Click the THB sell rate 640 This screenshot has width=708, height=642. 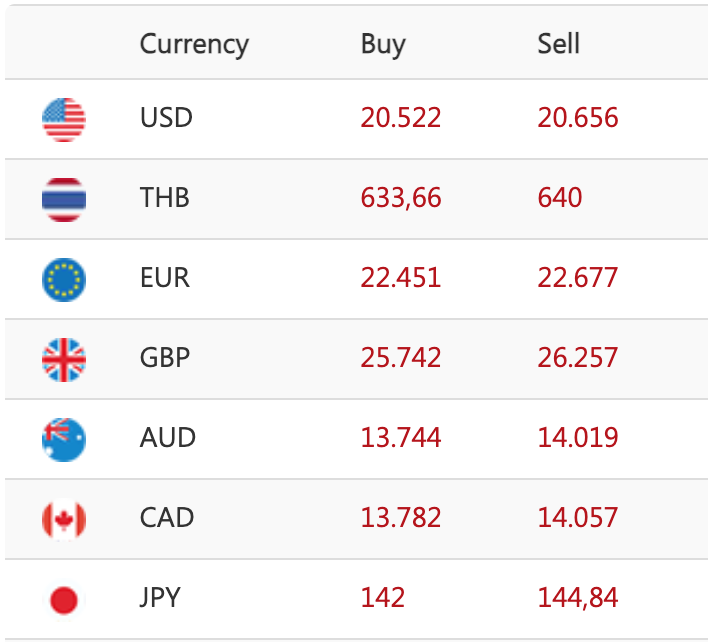pyautogui.click(x=559, y=198)
